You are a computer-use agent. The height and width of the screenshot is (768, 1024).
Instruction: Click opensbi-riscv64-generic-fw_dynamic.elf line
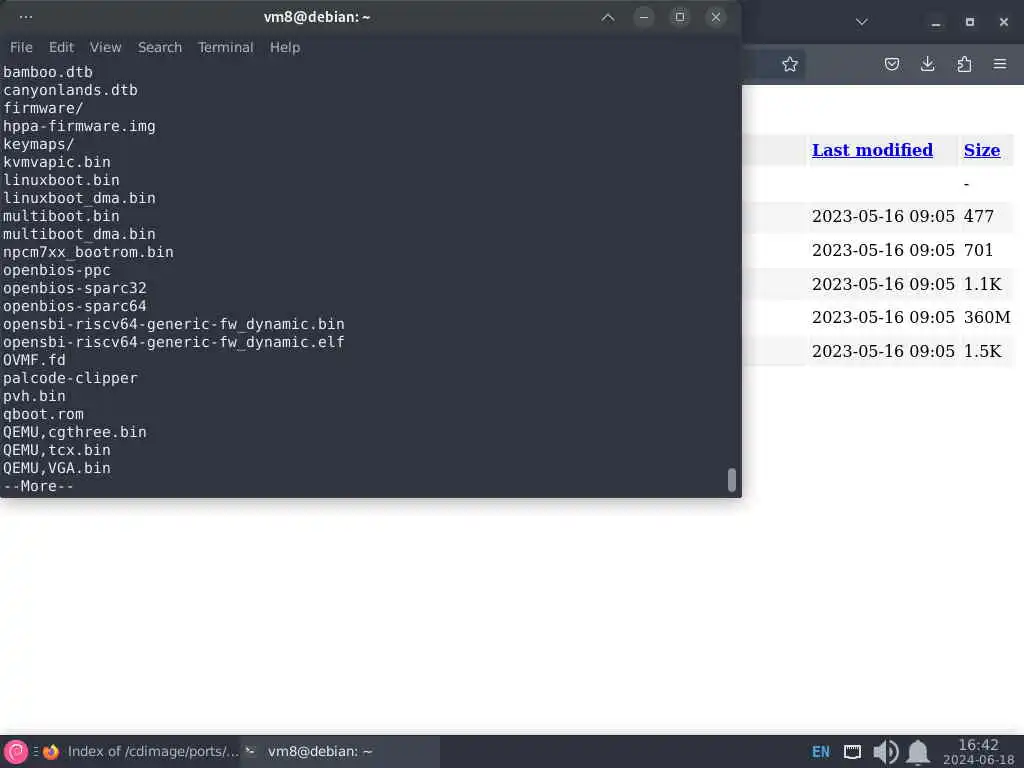(x=174, y=342)
